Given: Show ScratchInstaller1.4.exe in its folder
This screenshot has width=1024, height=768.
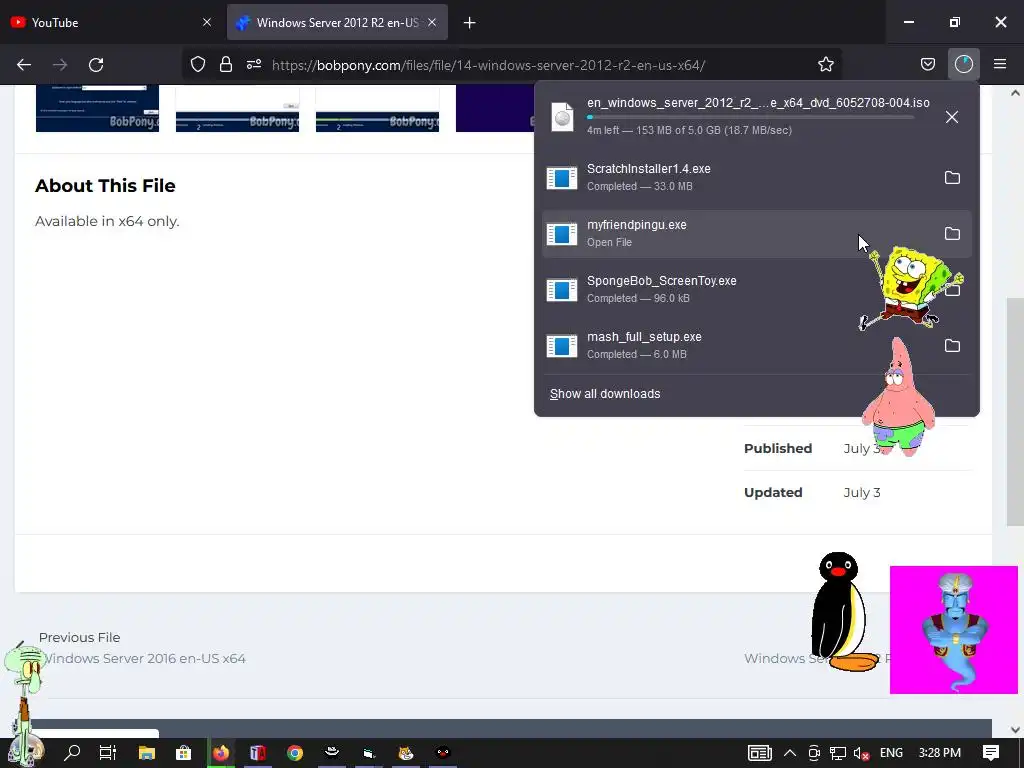Looking at the screenshot, I should point(952,178).
